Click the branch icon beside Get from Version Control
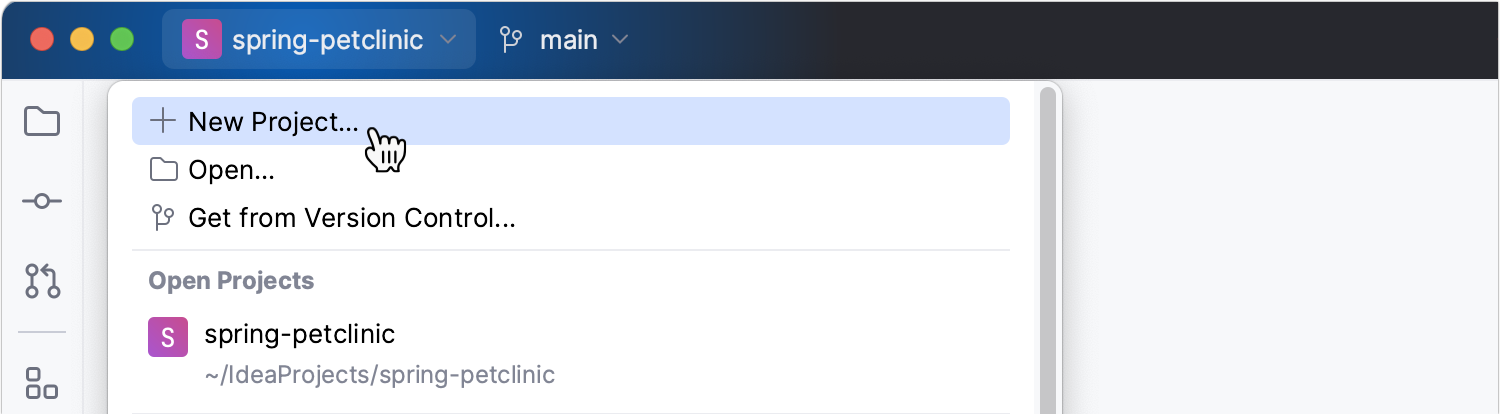 (x=162, y=217)
